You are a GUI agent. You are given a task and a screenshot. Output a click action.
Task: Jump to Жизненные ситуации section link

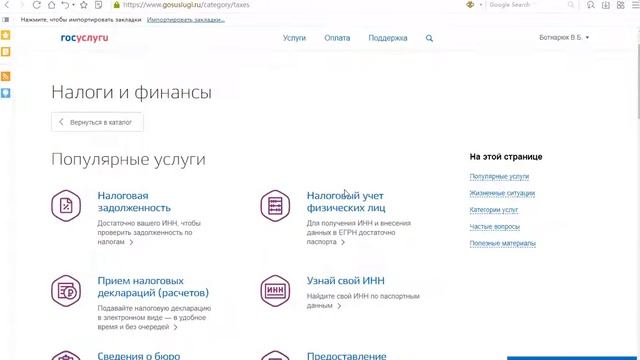pyautogui.click(x=502, y=193)
